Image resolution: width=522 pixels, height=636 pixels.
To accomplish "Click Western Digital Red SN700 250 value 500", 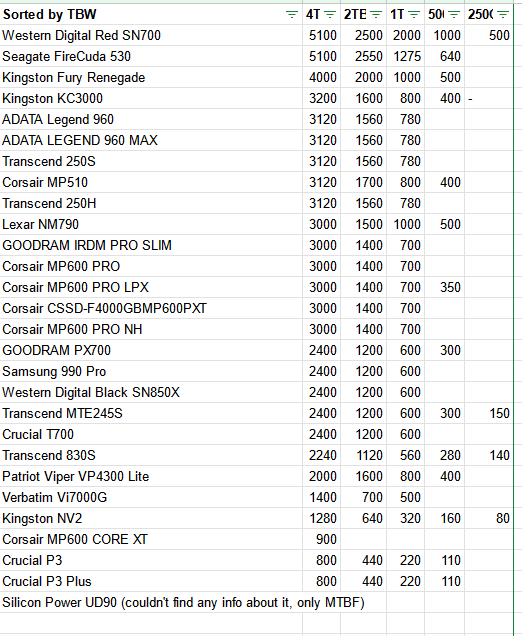I will (489, 35).
